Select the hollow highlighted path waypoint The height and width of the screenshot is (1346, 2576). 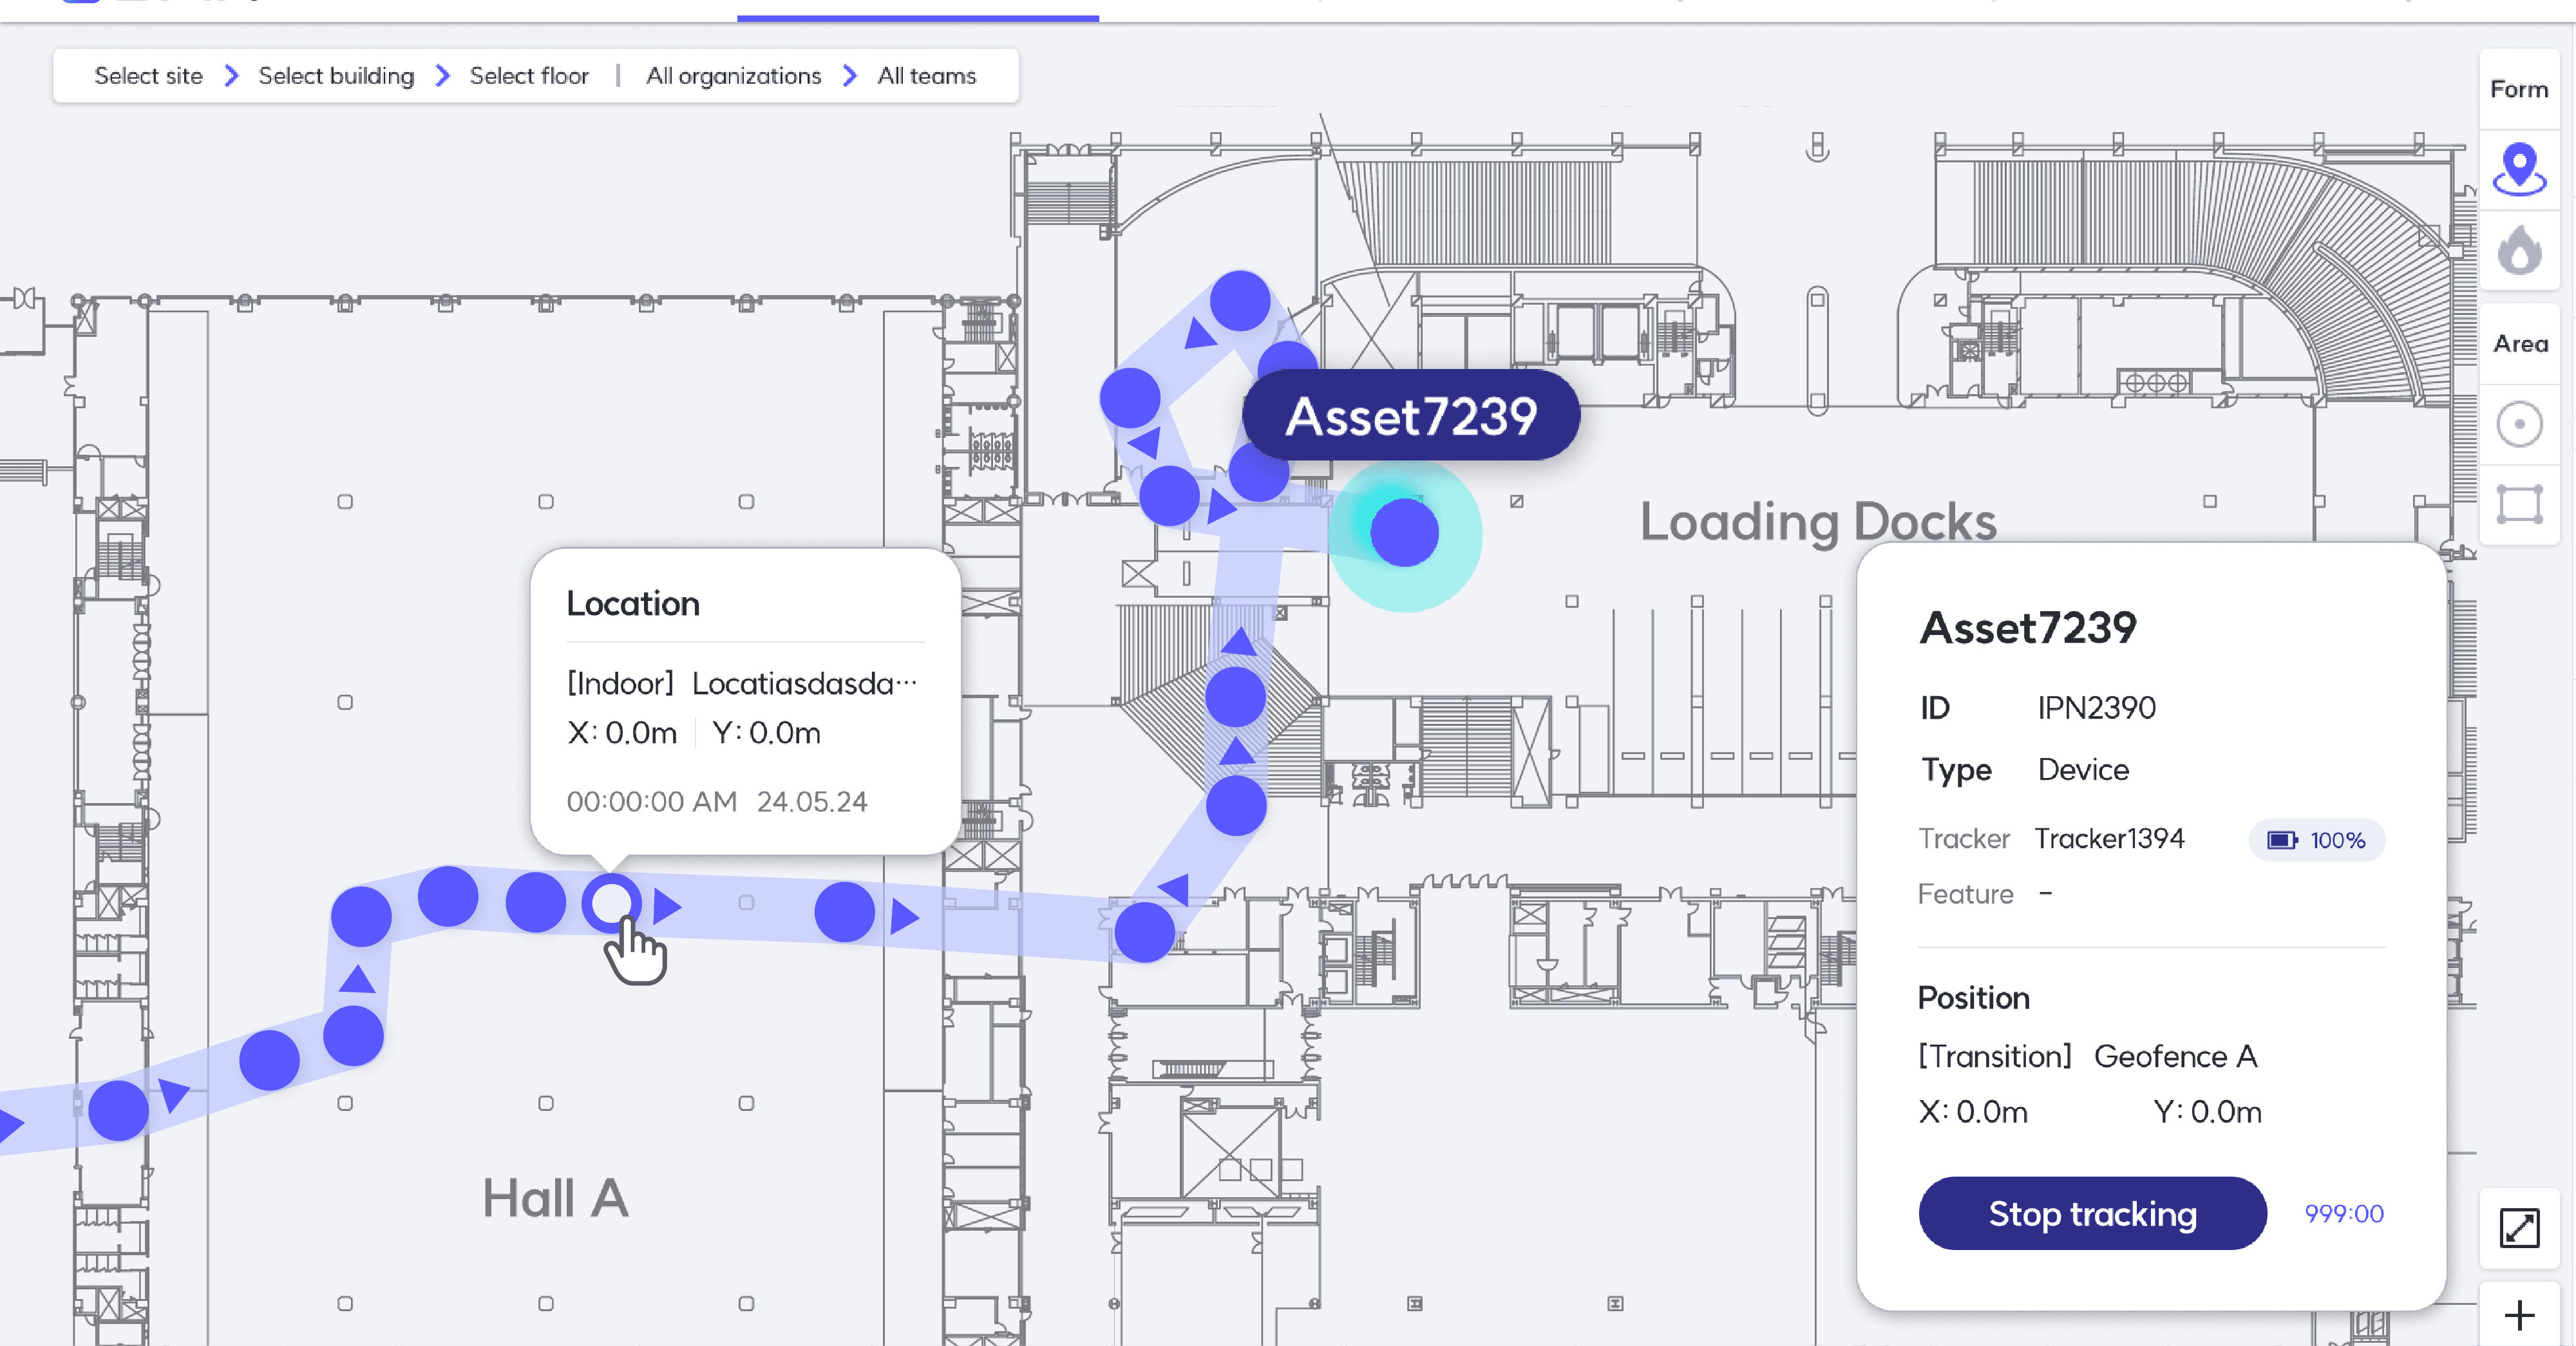tap(611, 904)
